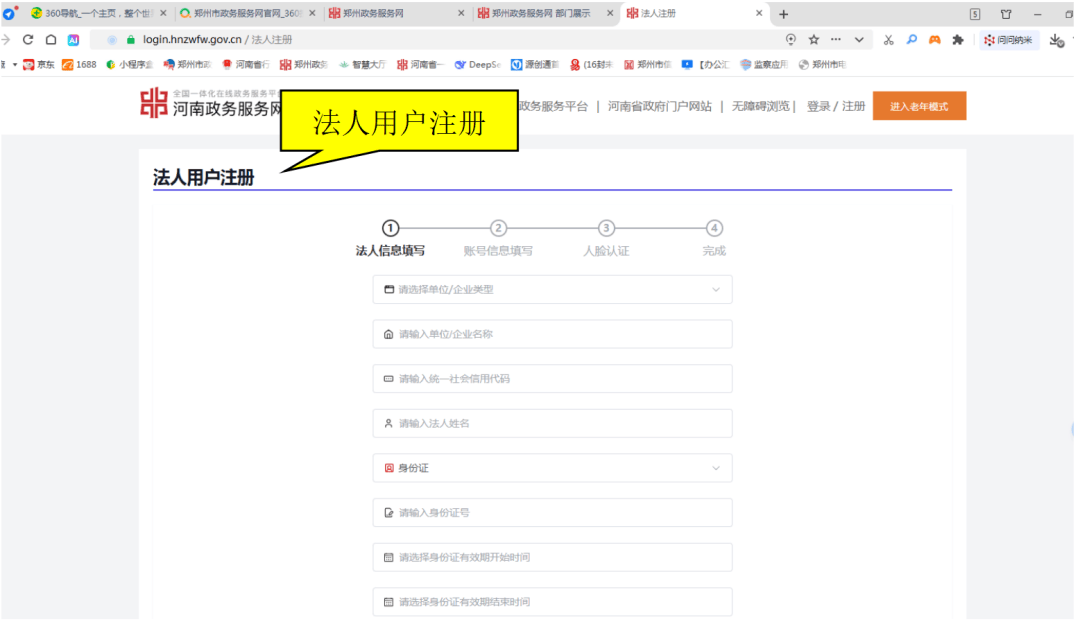Switch to the 郑州政务服务网 部门展示 tab
The image size is (1080, 624).
(x=539, y=14)
